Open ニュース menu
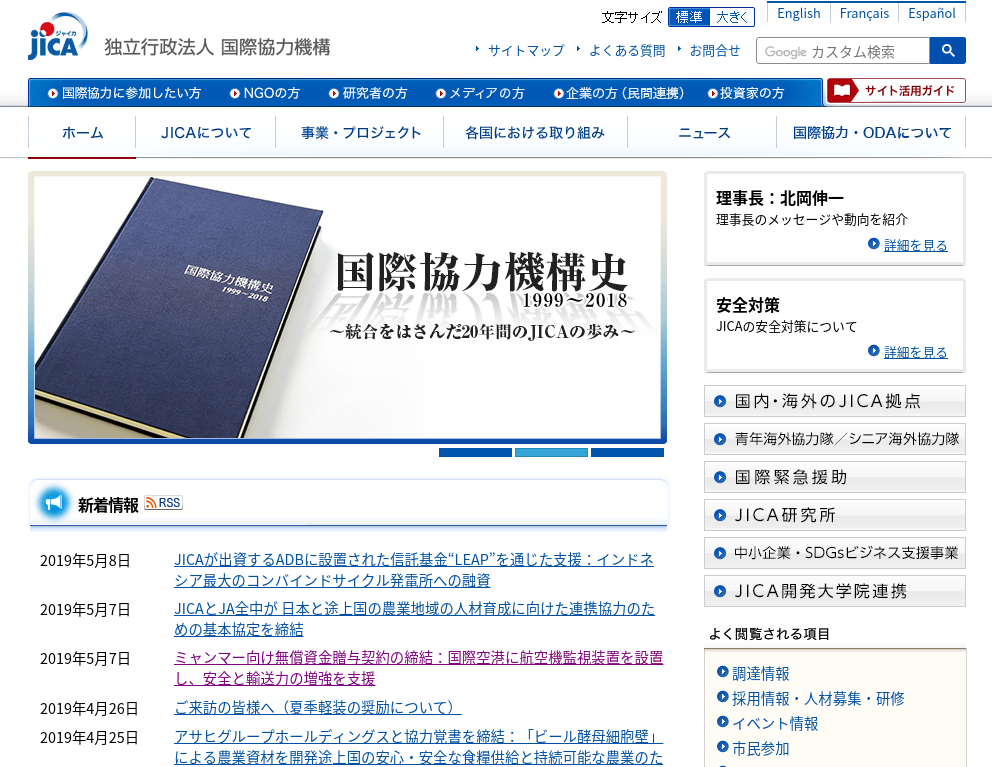The width and height of the screenshot is (992, 767). [702, 133]
